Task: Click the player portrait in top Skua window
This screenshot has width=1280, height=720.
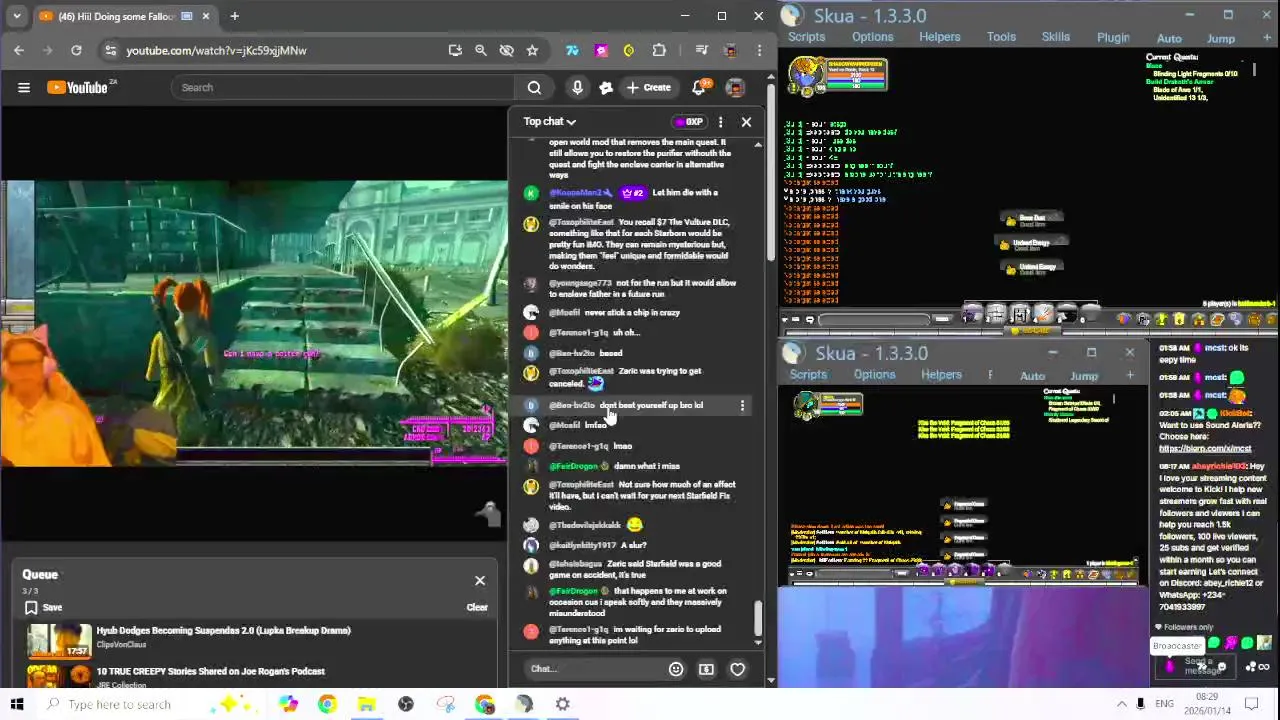Action: (x=805, y=76)
